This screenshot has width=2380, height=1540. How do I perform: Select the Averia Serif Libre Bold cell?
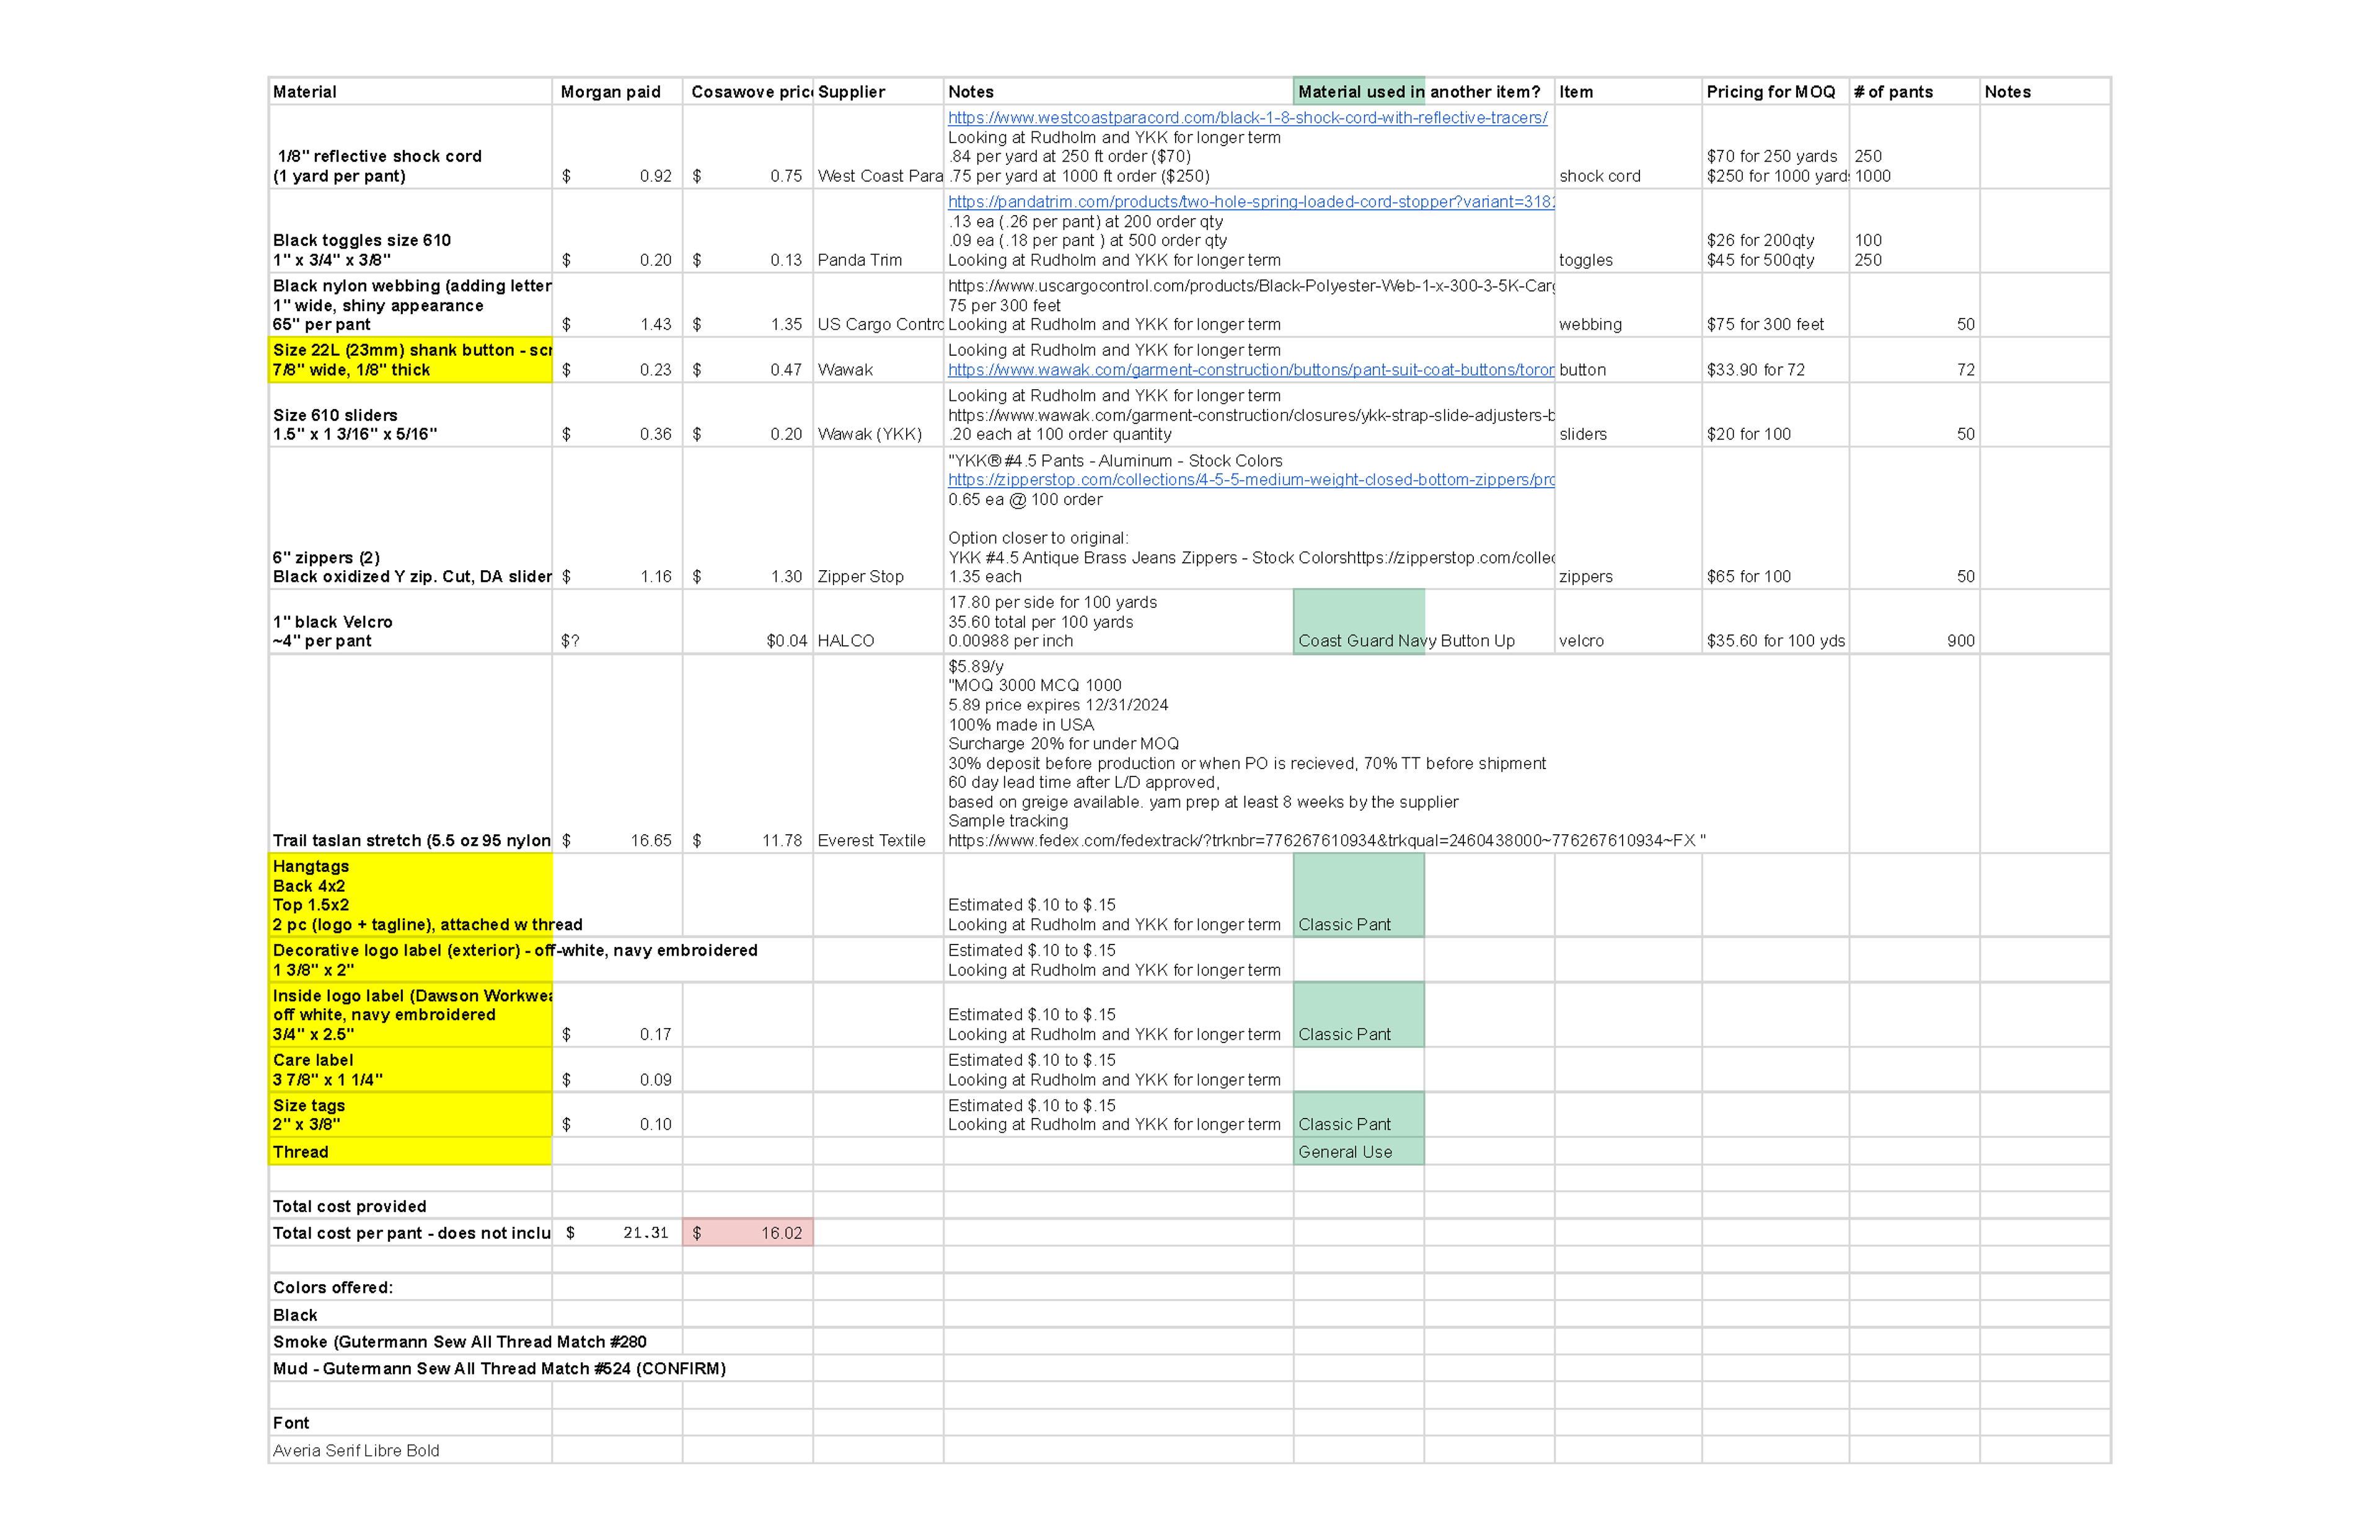click(410, 1451)
